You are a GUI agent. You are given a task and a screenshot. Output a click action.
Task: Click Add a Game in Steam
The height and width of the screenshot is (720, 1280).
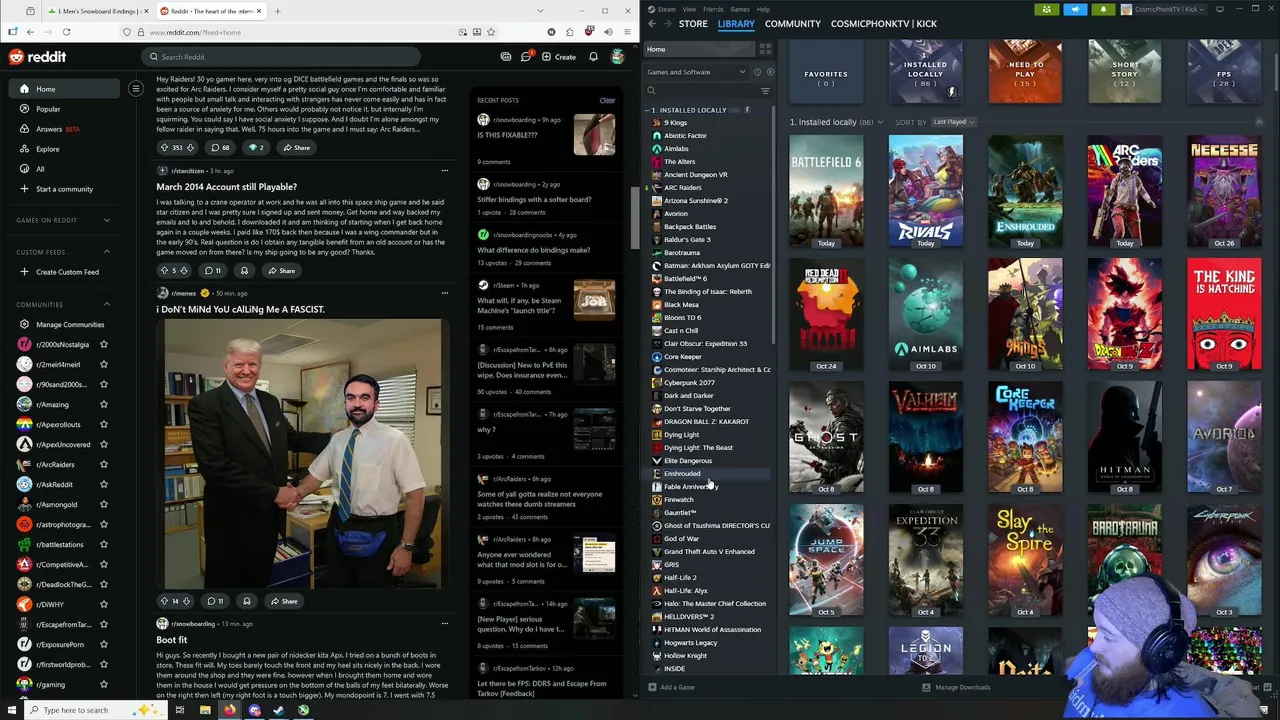[x=671, y=687]
